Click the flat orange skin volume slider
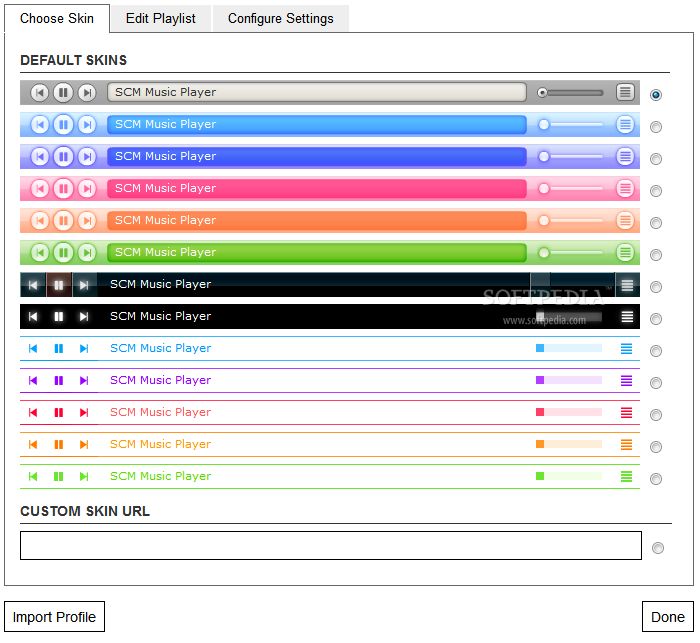 pos(569,444)
